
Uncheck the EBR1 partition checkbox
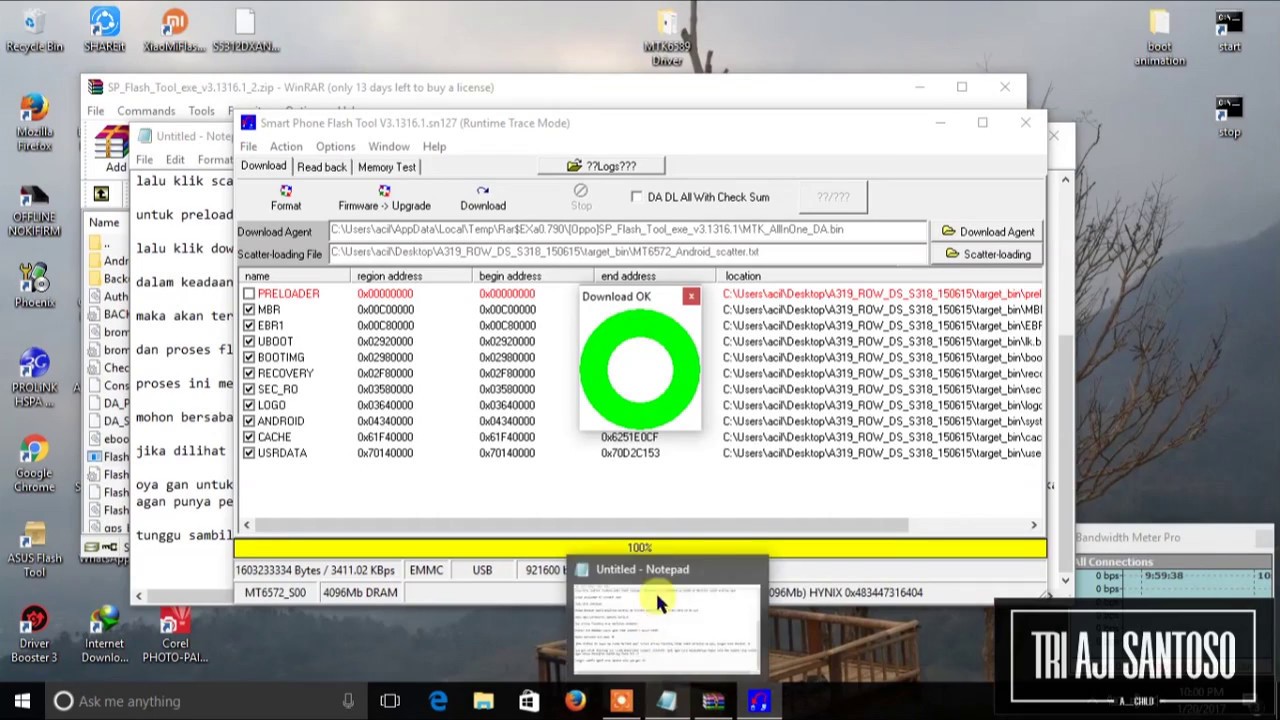point(249,326)
